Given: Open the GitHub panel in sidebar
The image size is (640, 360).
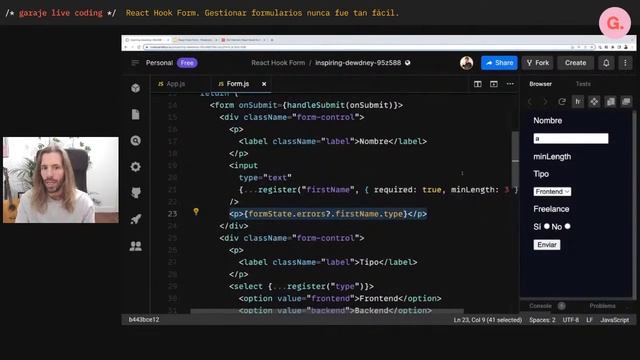Looking at the screenshot, I should 136,193.
